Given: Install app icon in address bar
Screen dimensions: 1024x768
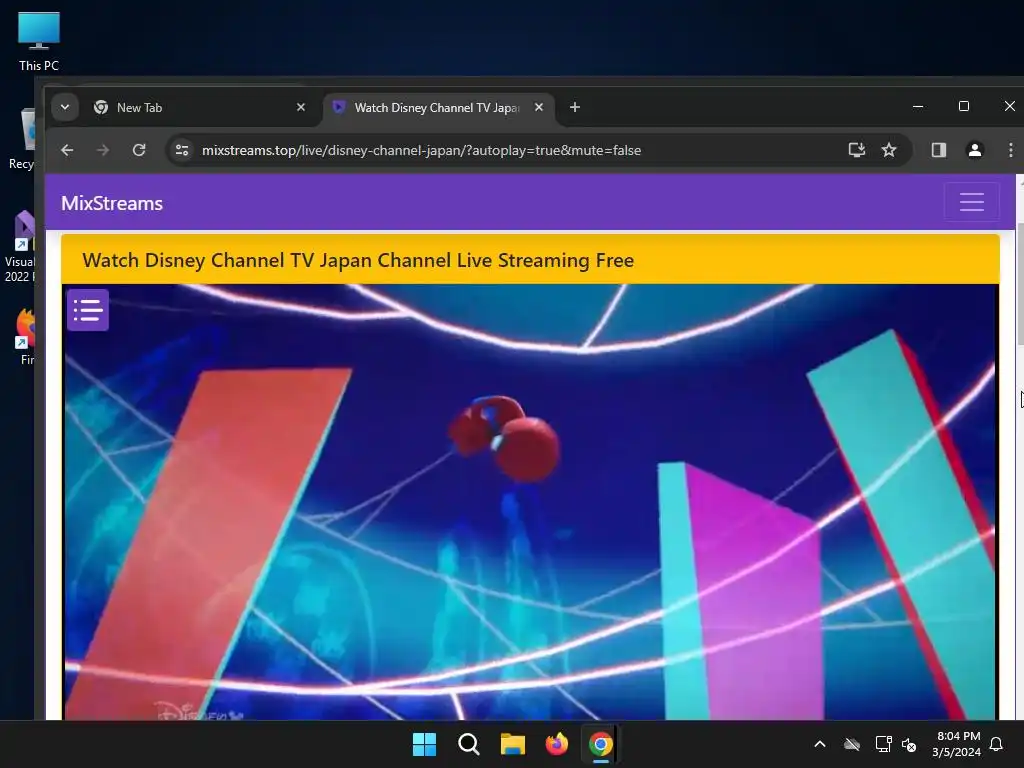Looking at the screenshot, I should tap(857, 150).
